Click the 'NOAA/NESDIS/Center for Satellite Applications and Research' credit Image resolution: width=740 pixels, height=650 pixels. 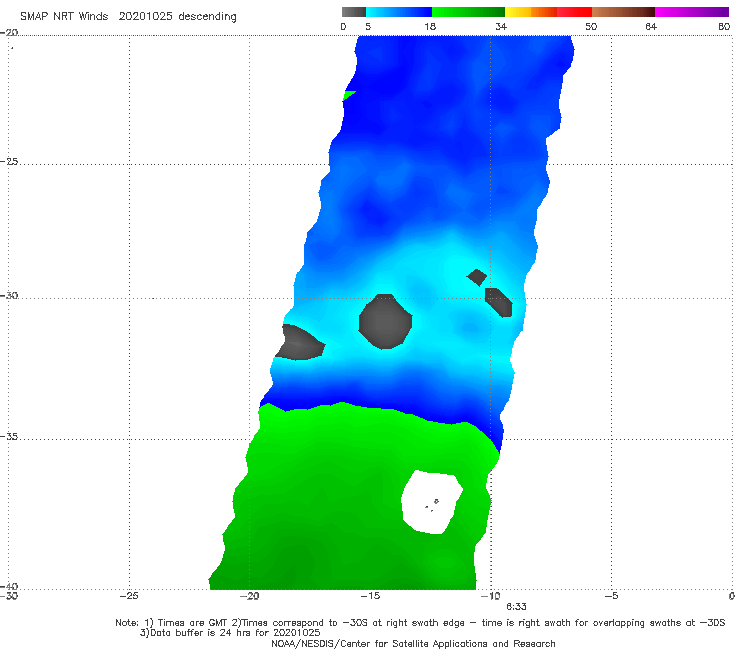point(413,644)
